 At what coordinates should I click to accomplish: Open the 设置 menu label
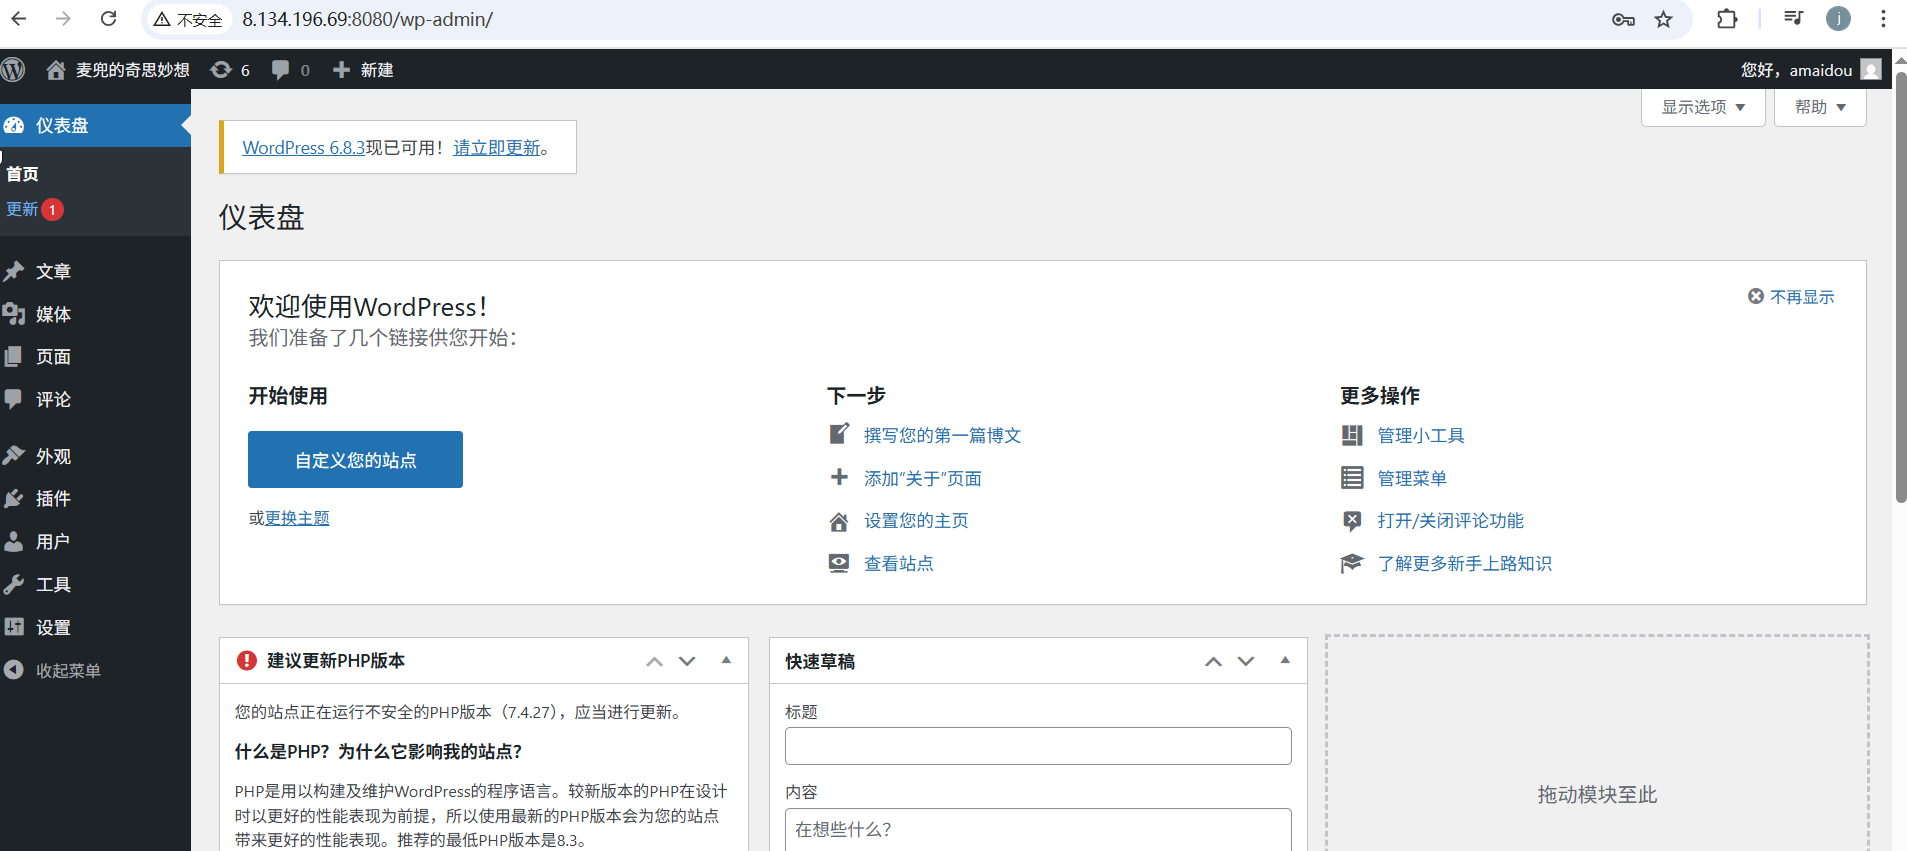pos(54,627)
